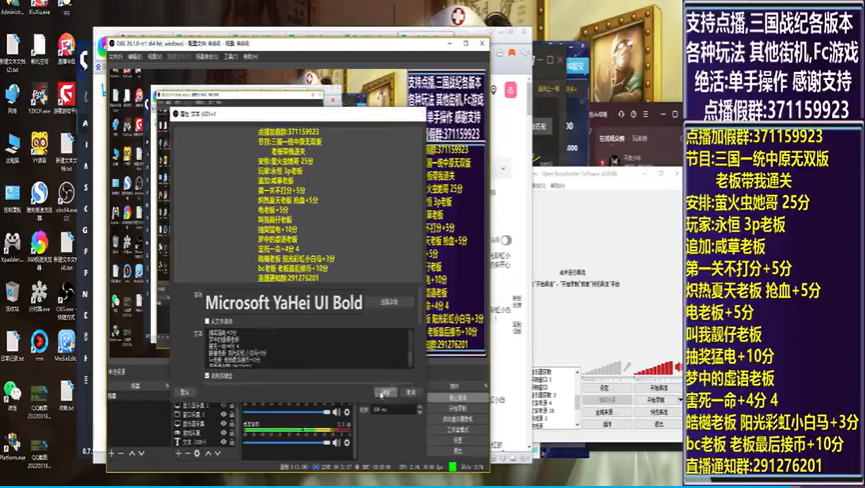Open Xpadder desktop icon
The width and height of the screenshot is (865, 488).
pyautogui.click(x=12, y=247)
